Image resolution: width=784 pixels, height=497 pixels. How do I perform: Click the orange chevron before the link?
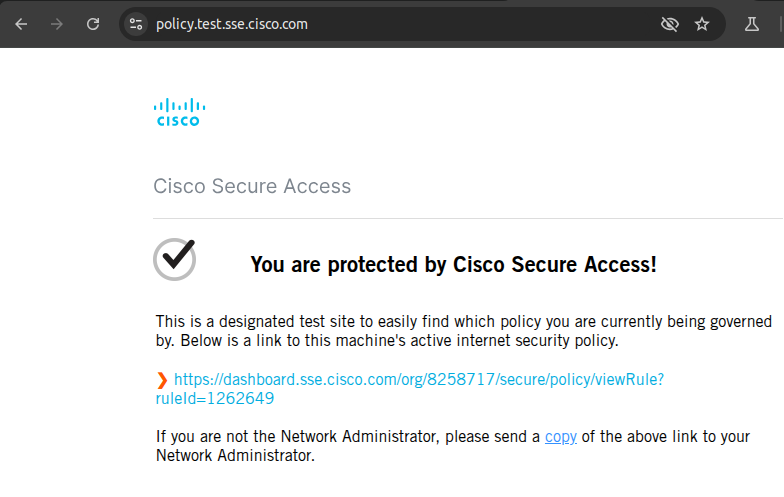pyautogui.click(x=162, y=380)
